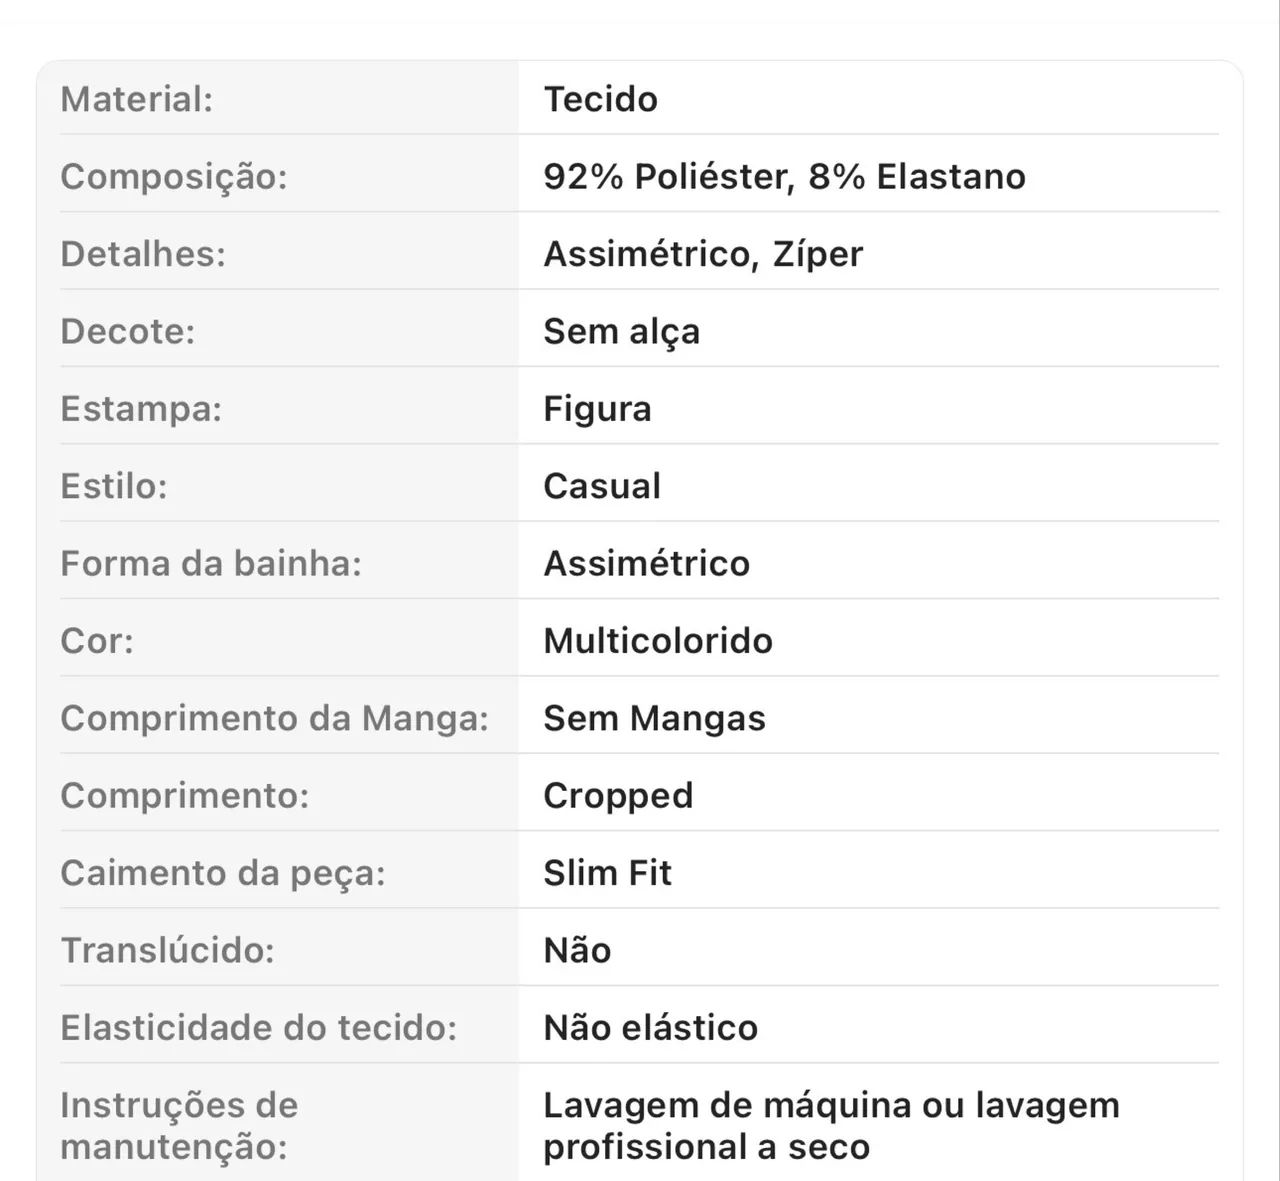Select the Não translucency value
The image size is (1280, 1181).
pyautogui.click(x=577, y=950)
